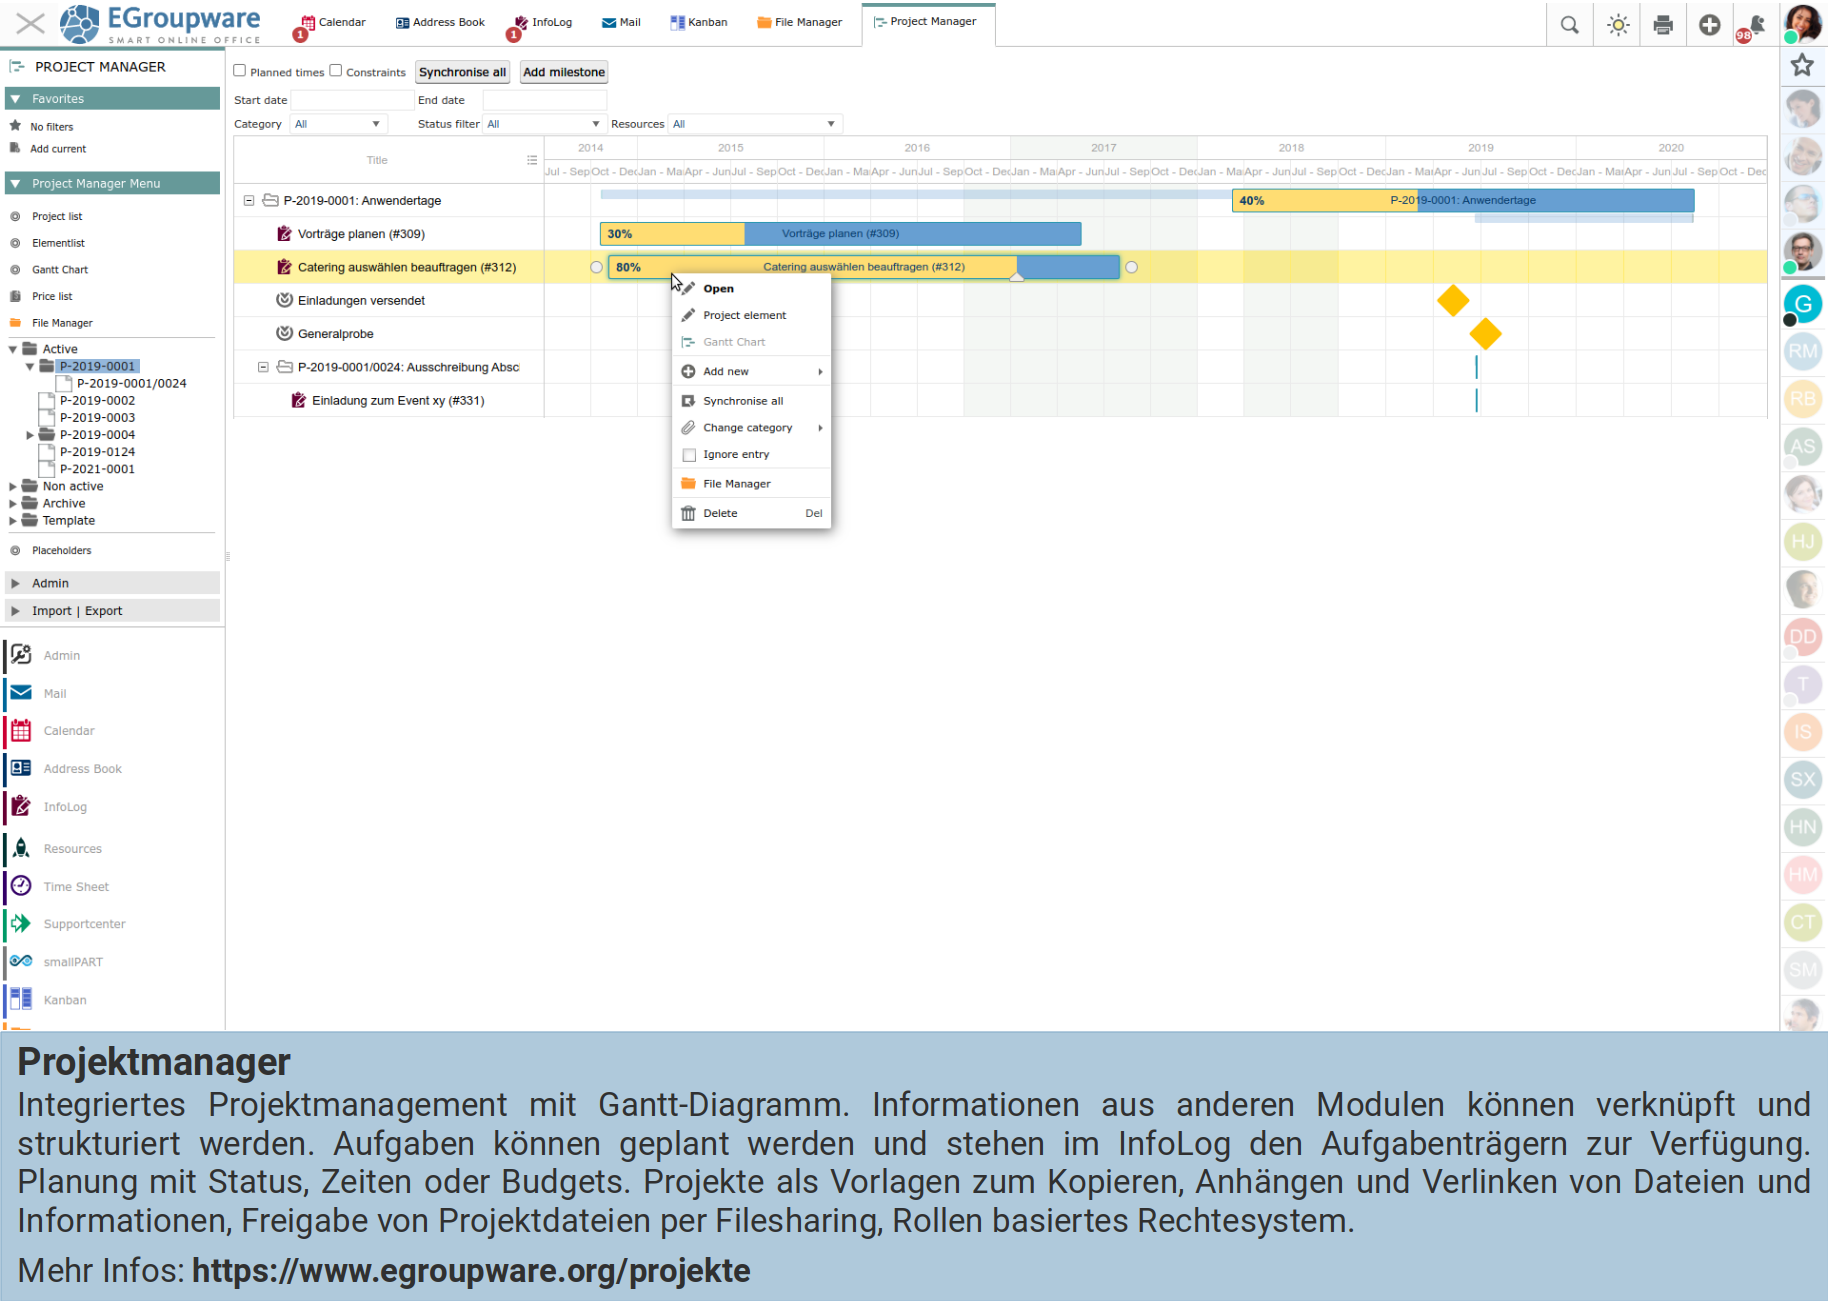This screenshot has height=1301, width=1828.
Task: Select Delete in the context menu
Action: [x=720, y=514]
